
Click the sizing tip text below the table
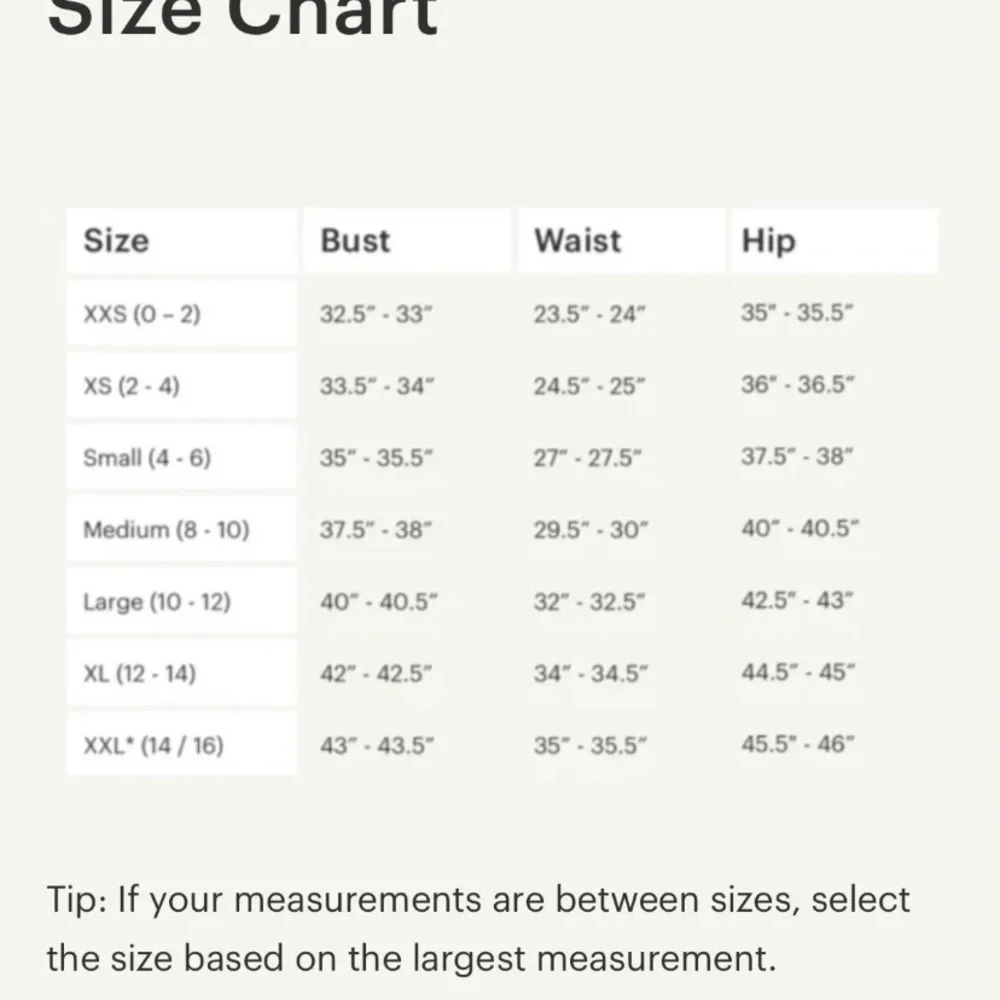click(478, 929)
